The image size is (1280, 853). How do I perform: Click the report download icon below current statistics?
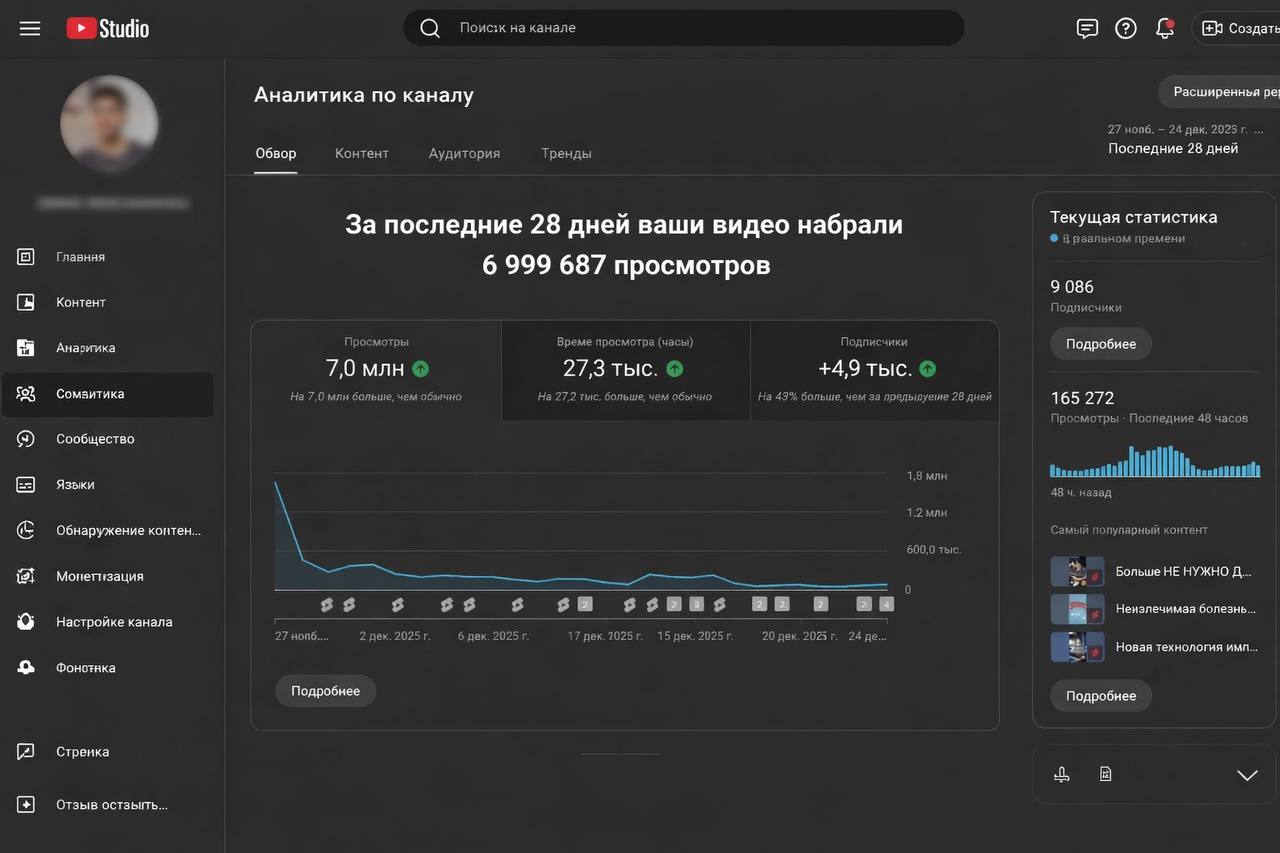point(1061,772)
